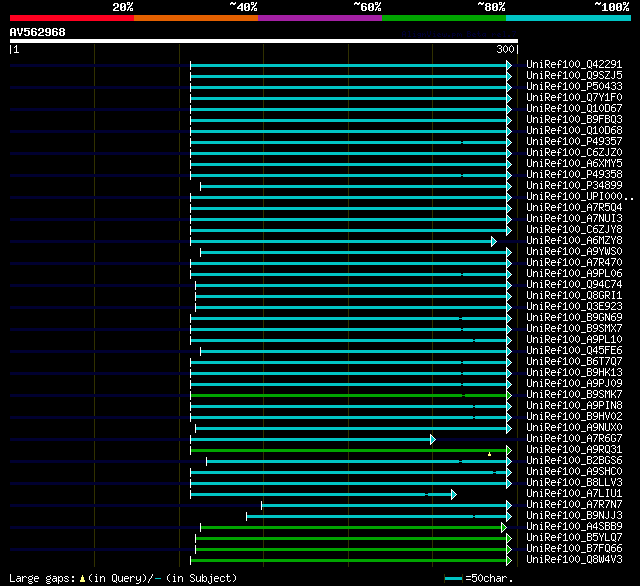Click the UniRef100_B9SMX7 label

[574, 329]
